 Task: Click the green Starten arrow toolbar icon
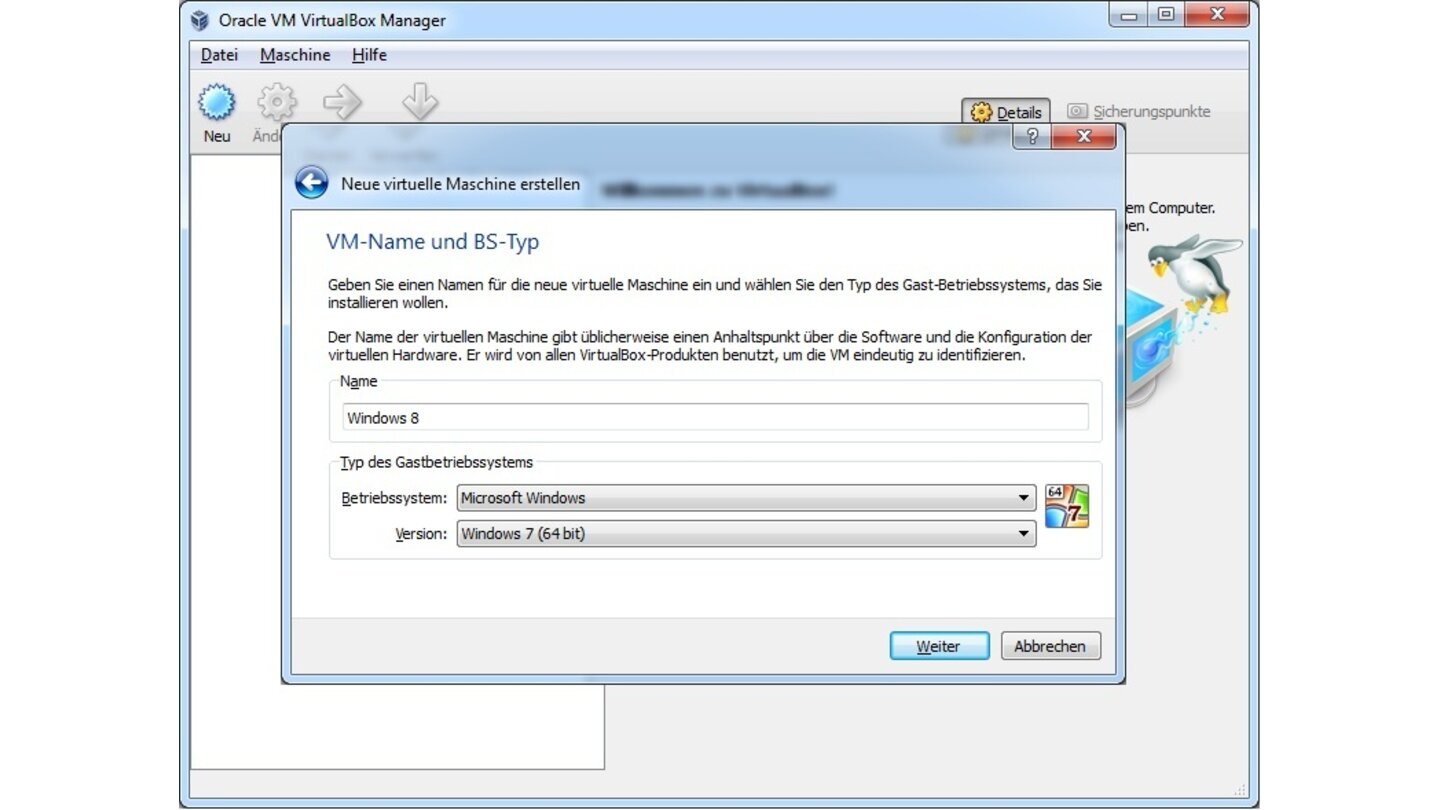click(343, 102)
